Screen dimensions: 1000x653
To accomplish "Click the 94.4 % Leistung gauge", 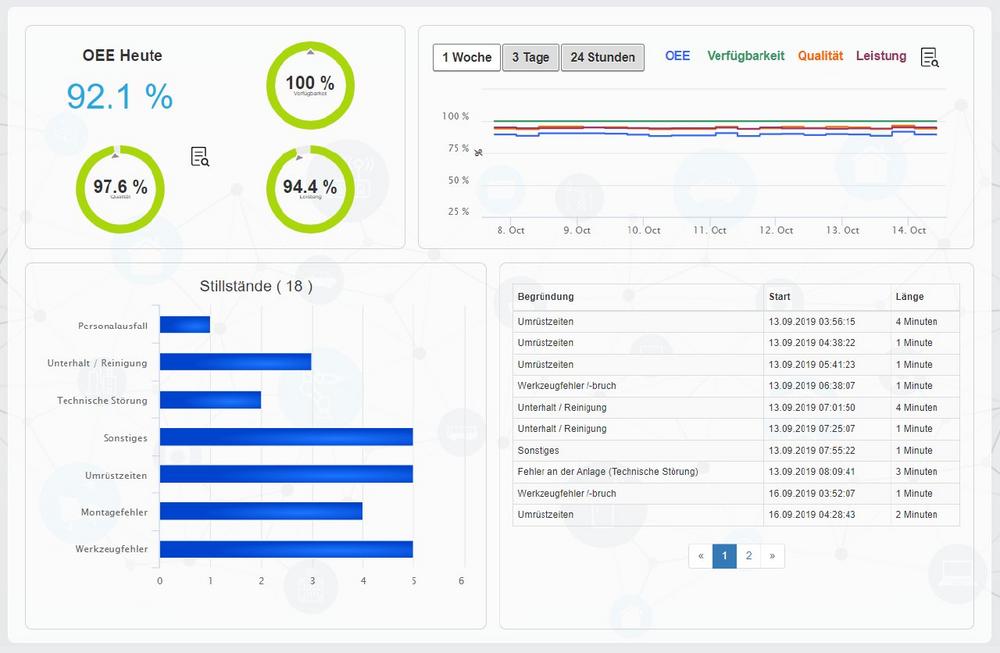I will pyautogui.click(x=310, y=189).
